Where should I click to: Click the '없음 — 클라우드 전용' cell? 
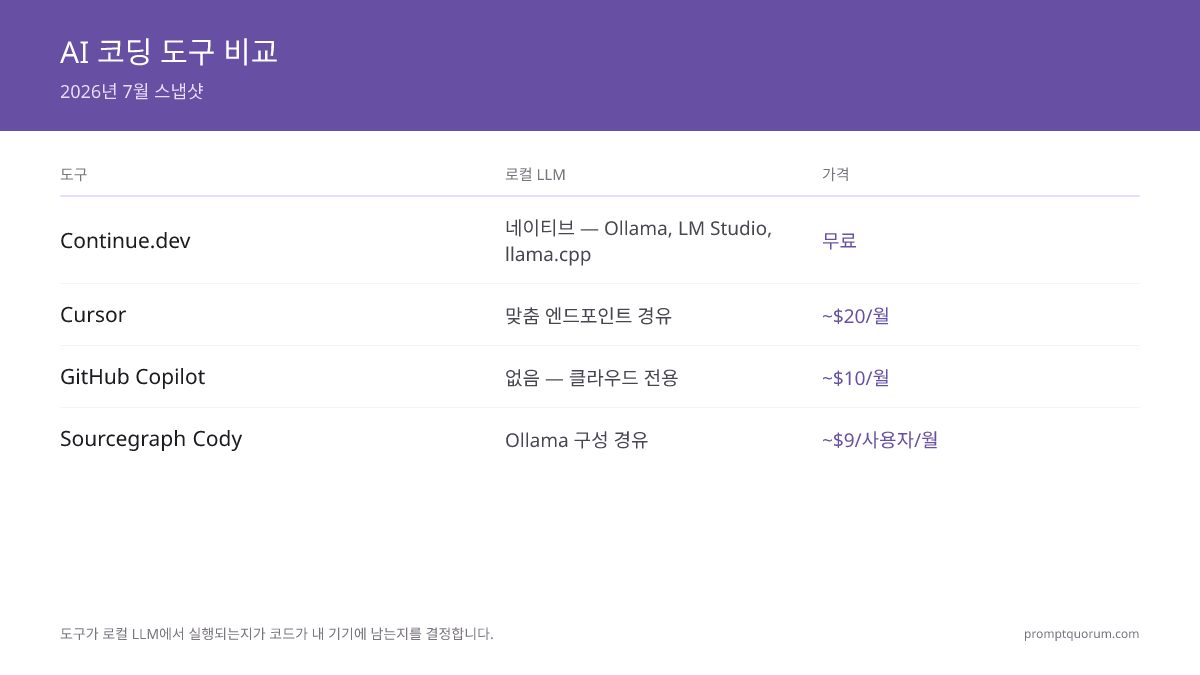tap(591, 378)
